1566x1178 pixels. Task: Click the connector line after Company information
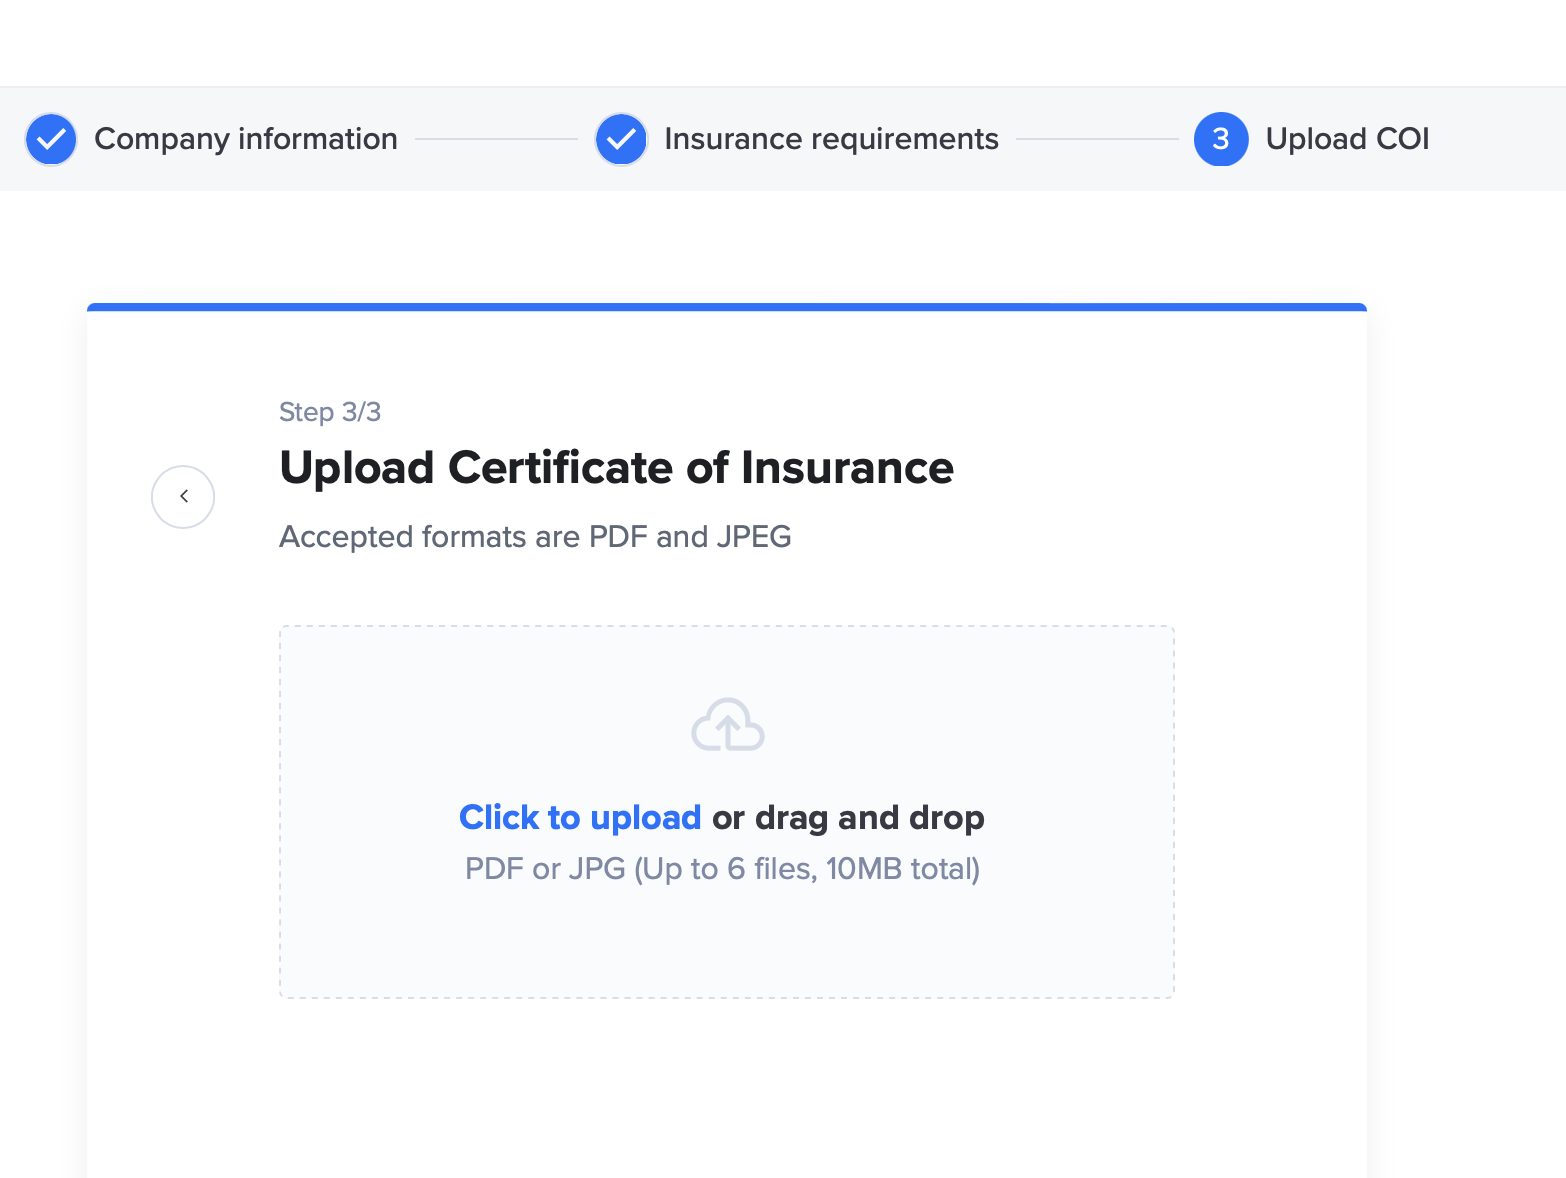pyautogui.click(x=496, y=139)
